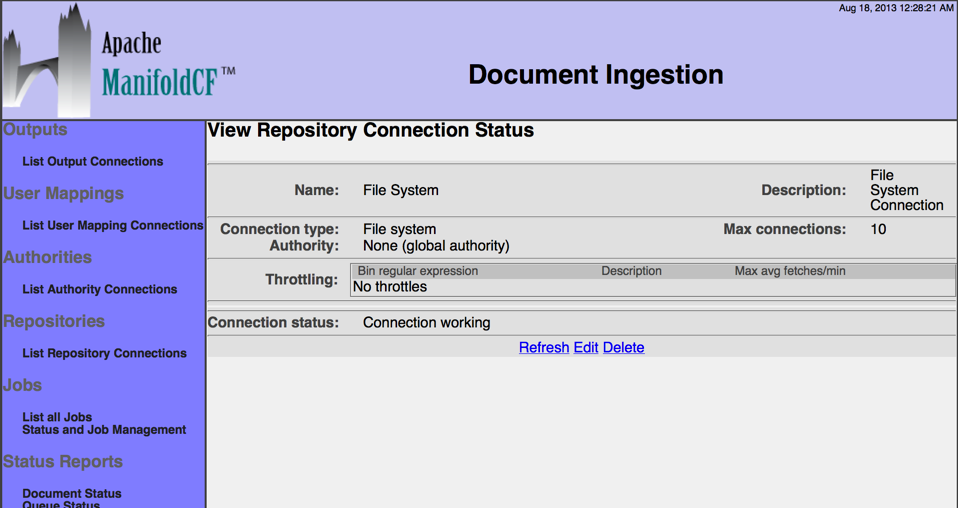Click the Connection working status text

pos(426,323)
